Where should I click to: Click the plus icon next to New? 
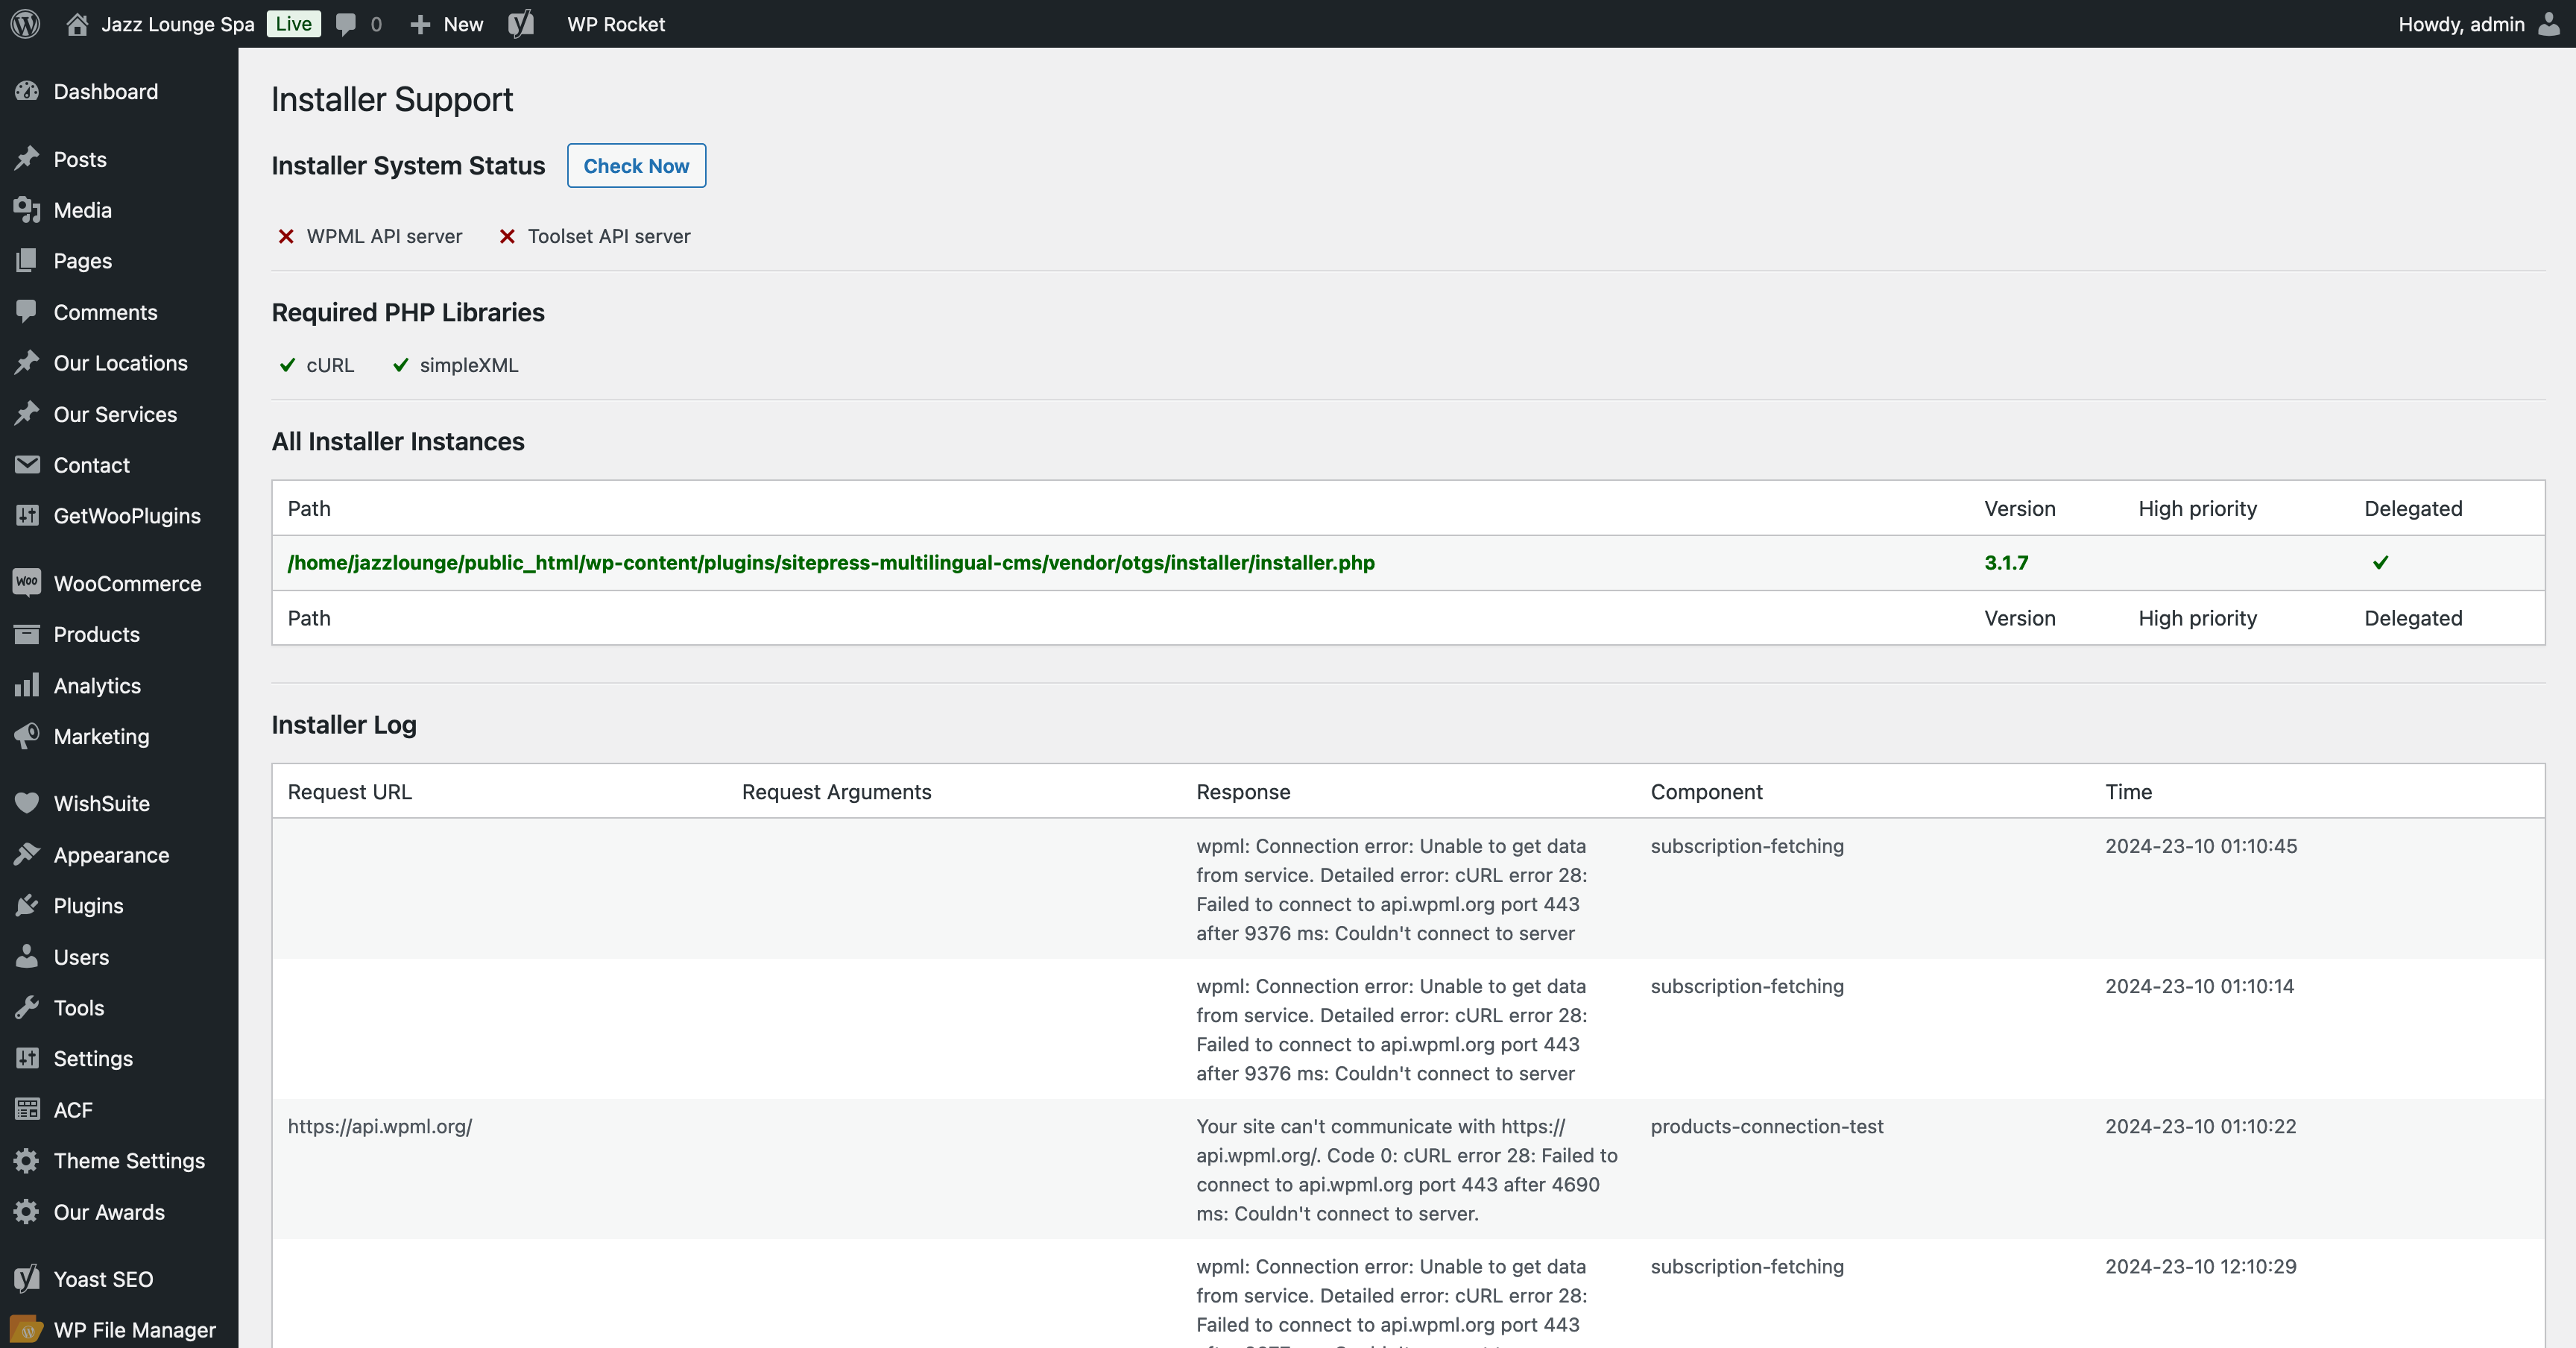pyautogui.click(x=420, y=24)
